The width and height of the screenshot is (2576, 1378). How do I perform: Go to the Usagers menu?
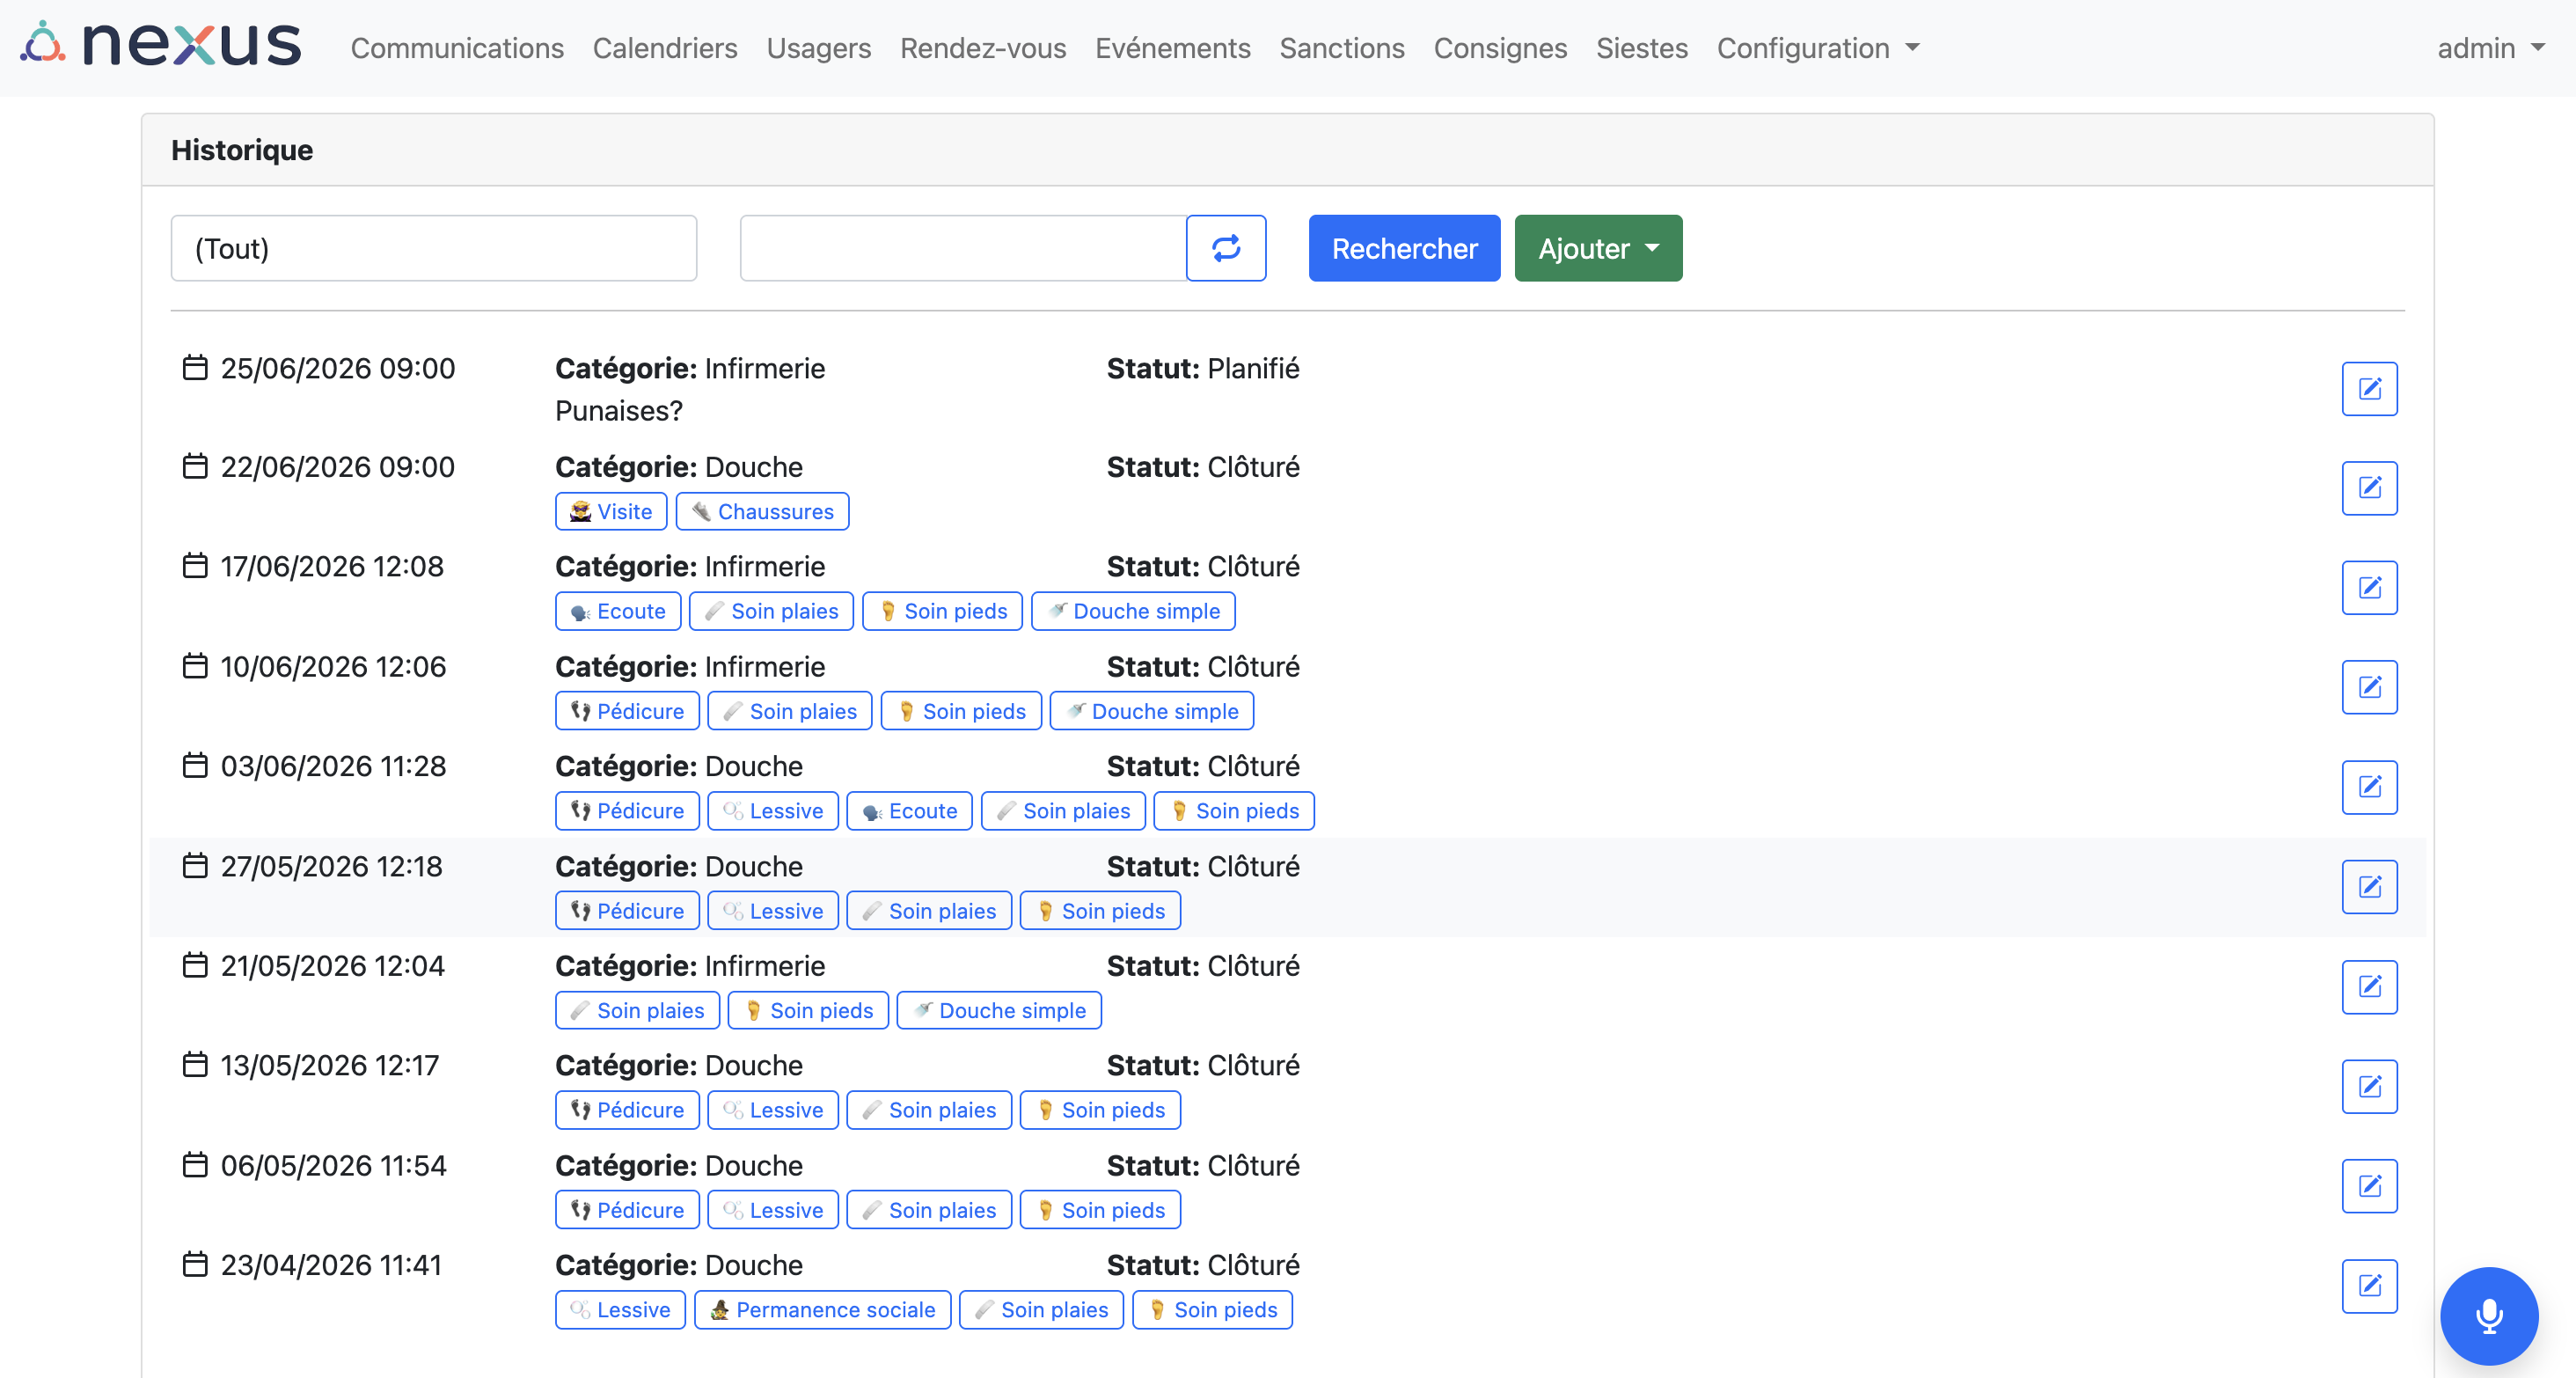point(819,48)
